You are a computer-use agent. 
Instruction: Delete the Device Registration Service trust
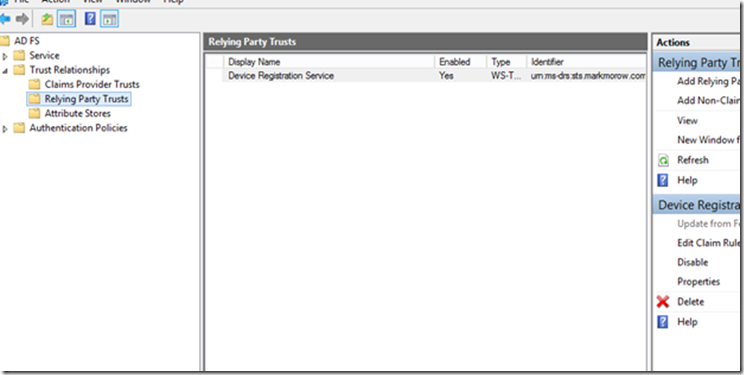(x=691, y=302)
